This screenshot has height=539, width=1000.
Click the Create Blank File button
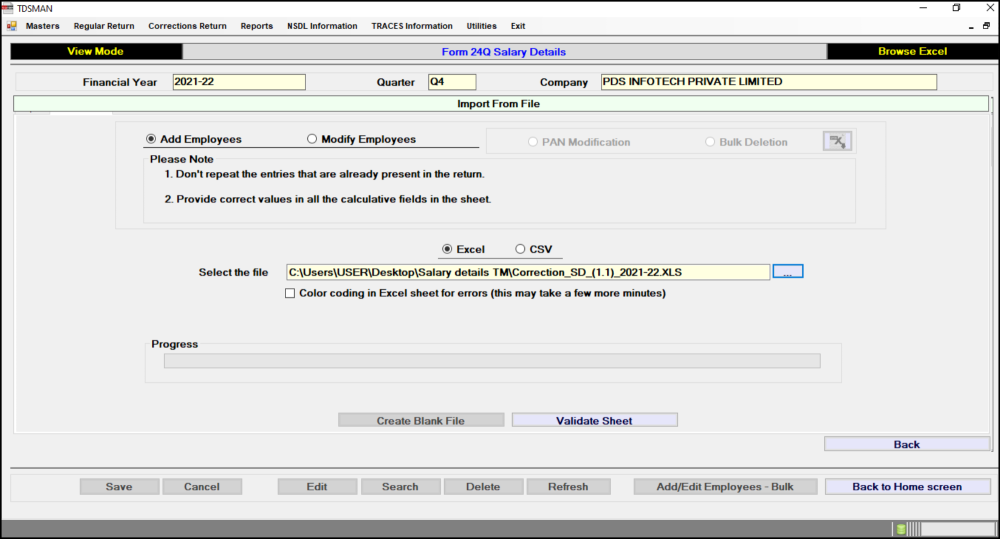click(421, 420)
